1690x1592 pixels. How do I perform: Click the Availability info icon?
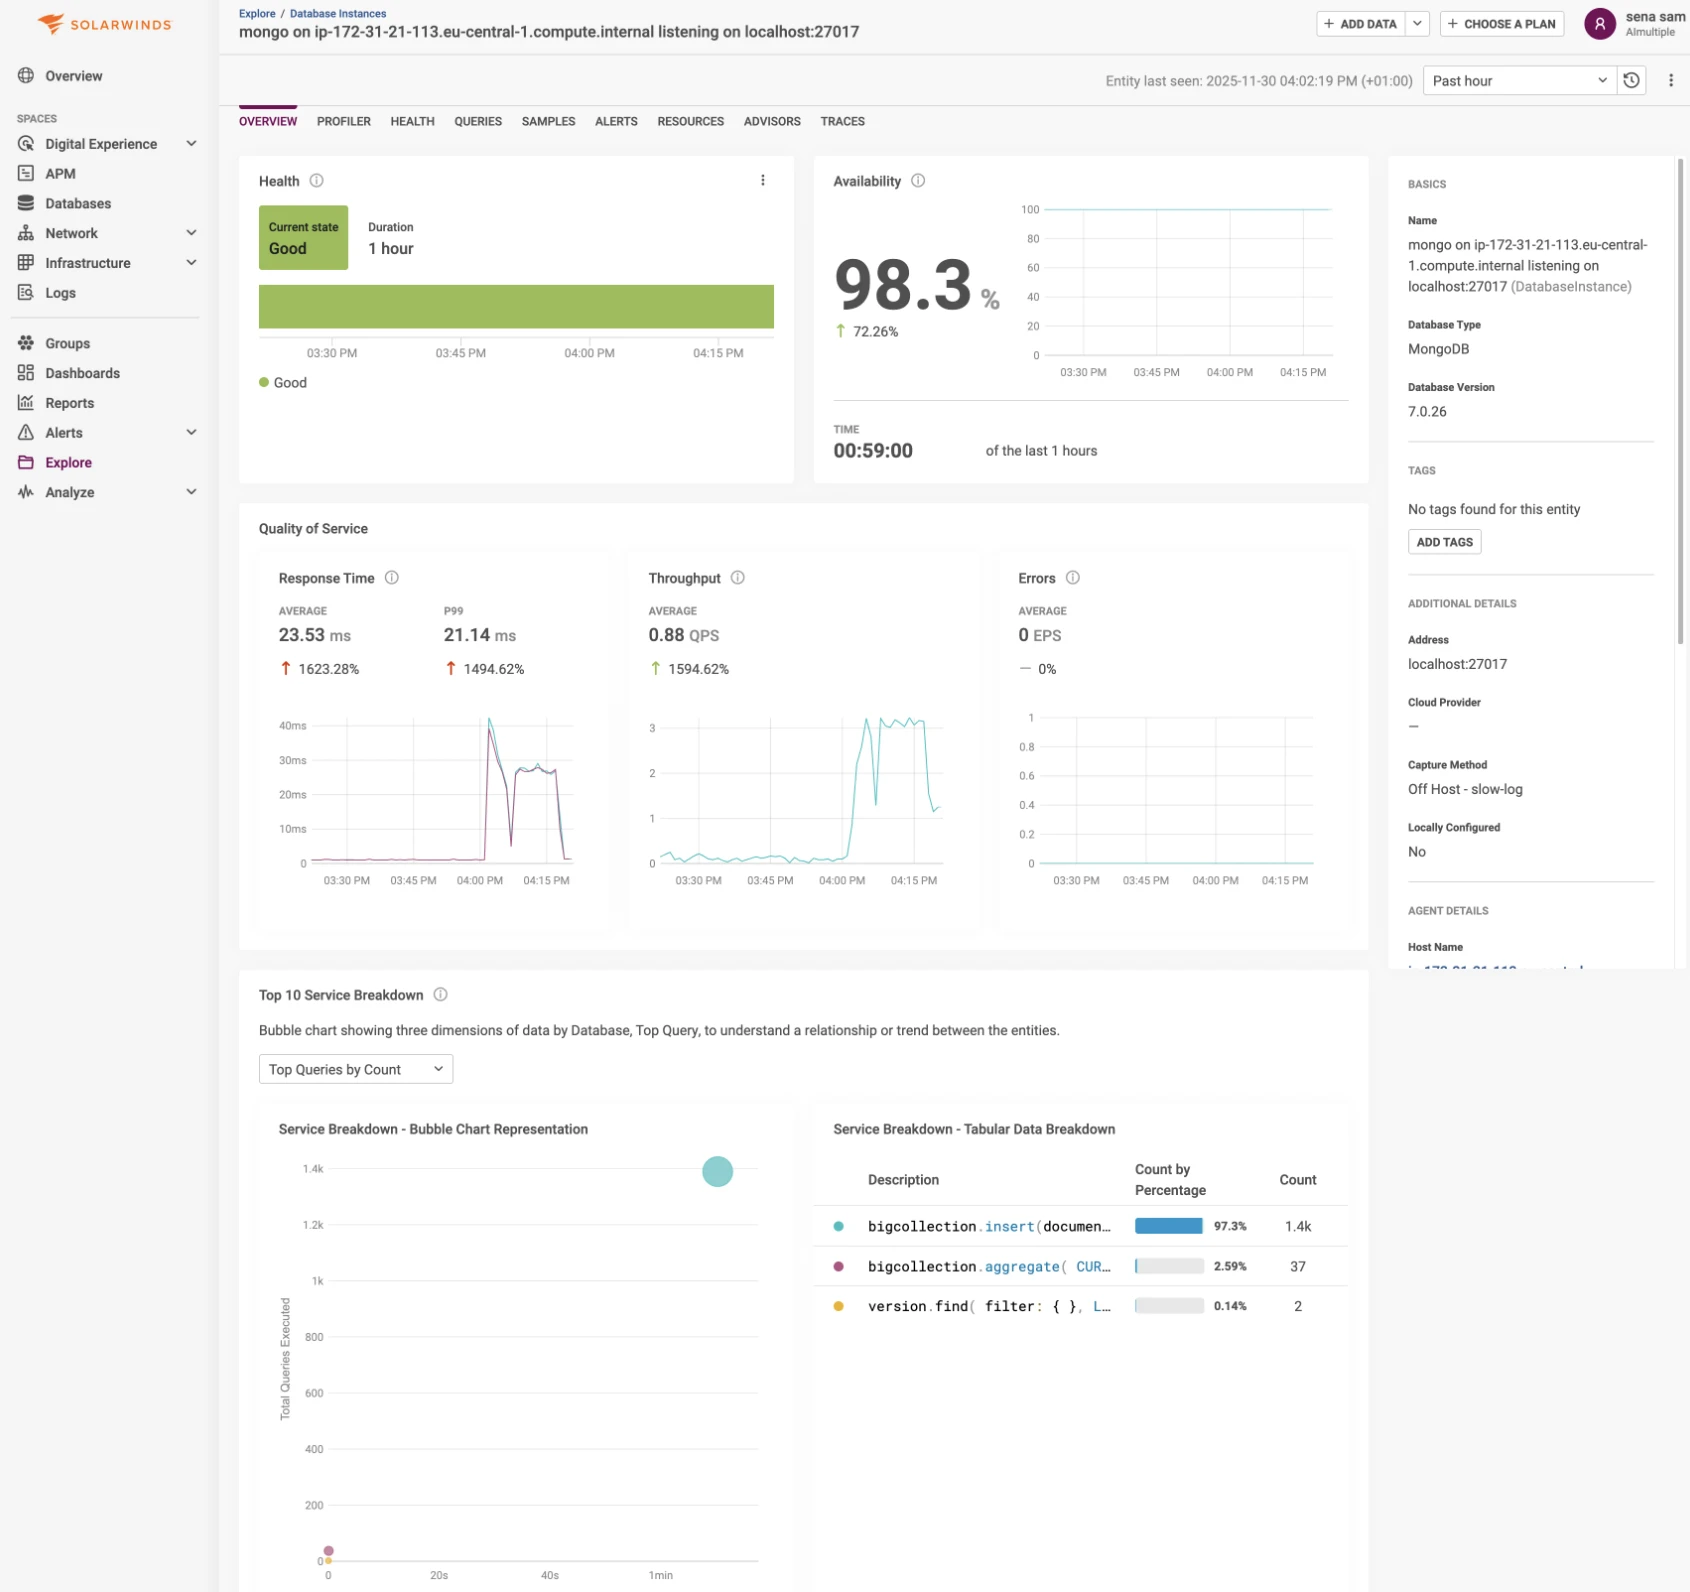918,181
